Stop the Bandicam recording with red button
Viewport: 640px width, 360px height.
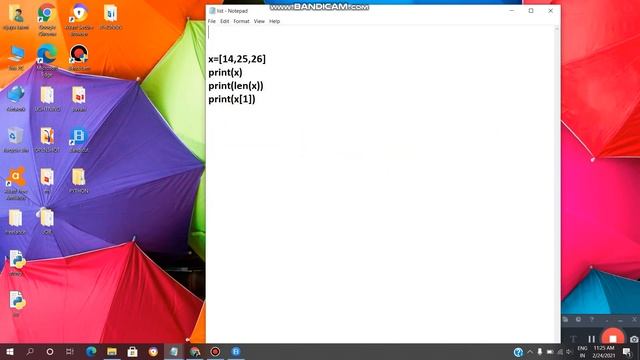613,338
